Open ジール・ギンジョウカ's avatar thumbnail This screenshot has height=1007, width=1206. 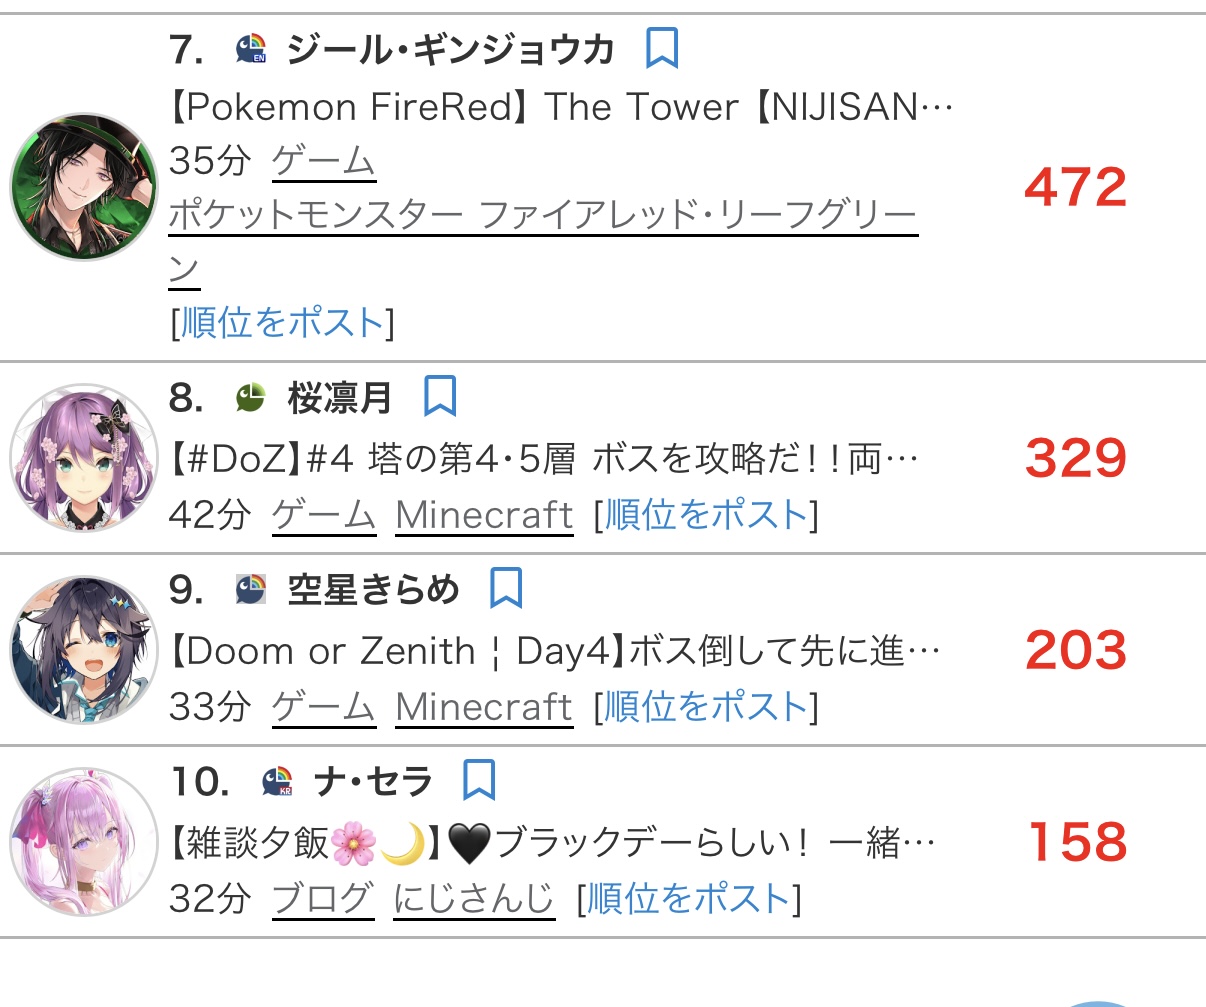point(84,187)
